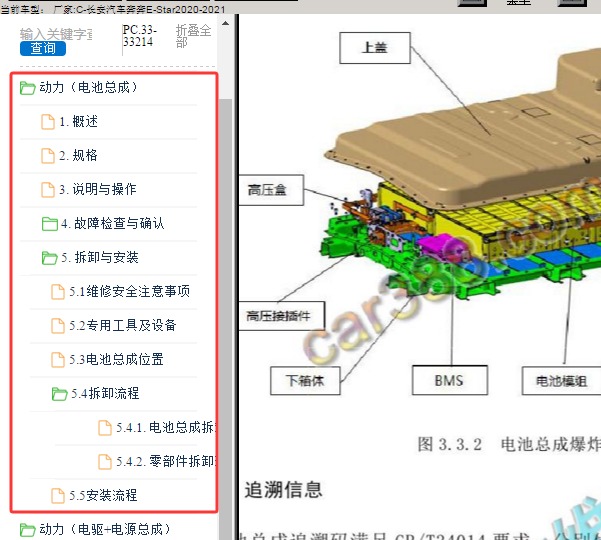Open 5.4.1. 电池总成拆 entry
This screenshot has height=540, width=601.
pos(166,427)
